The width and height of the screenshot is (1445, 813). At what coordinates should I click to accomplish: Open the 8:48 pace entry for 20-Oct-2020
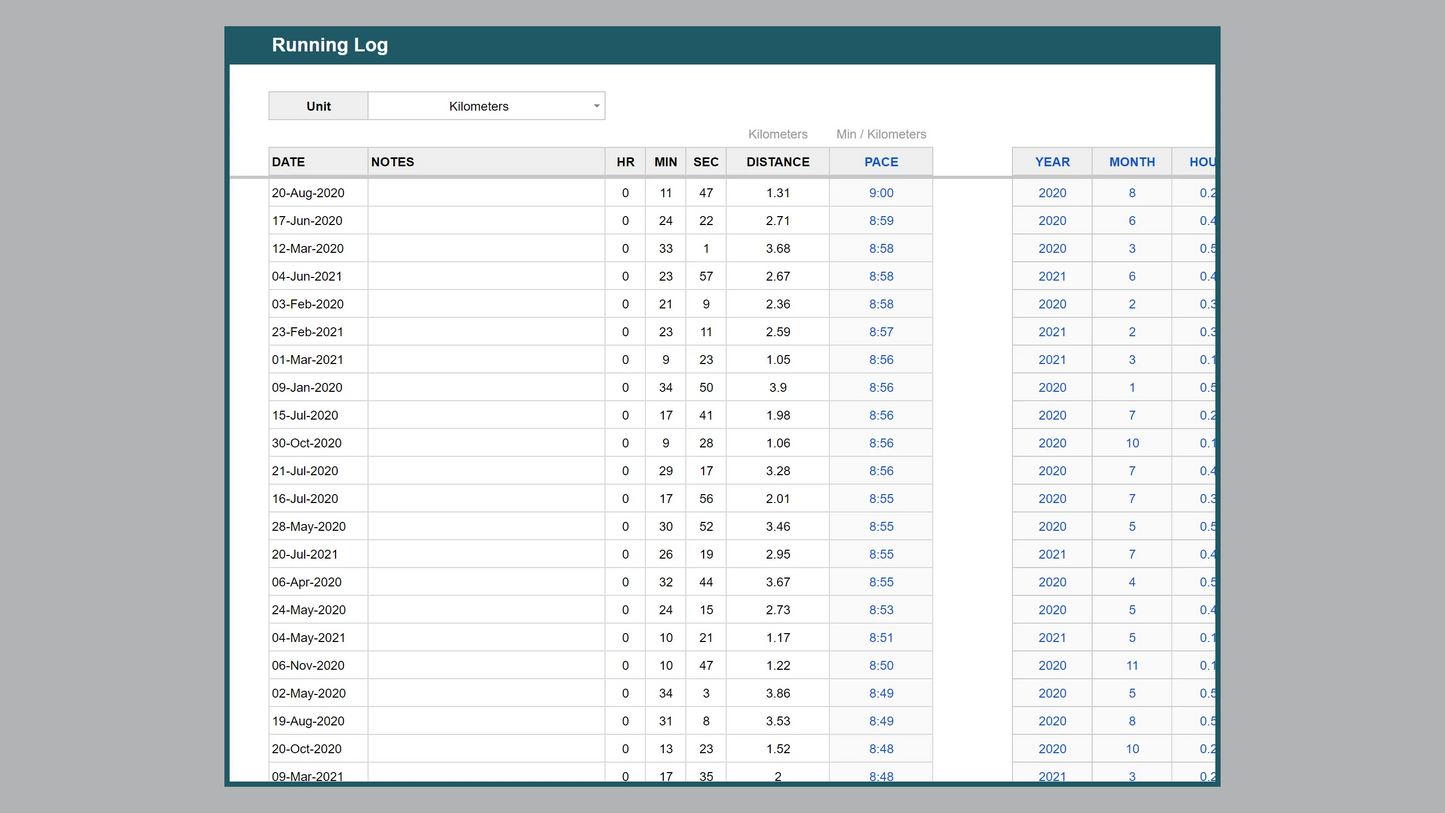[x=880, y=748]
